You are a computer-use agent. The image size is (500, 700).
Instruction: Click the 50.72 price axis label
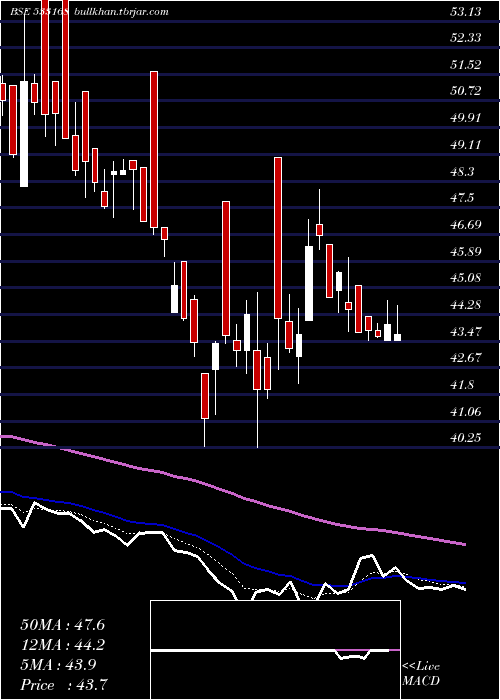466,91
